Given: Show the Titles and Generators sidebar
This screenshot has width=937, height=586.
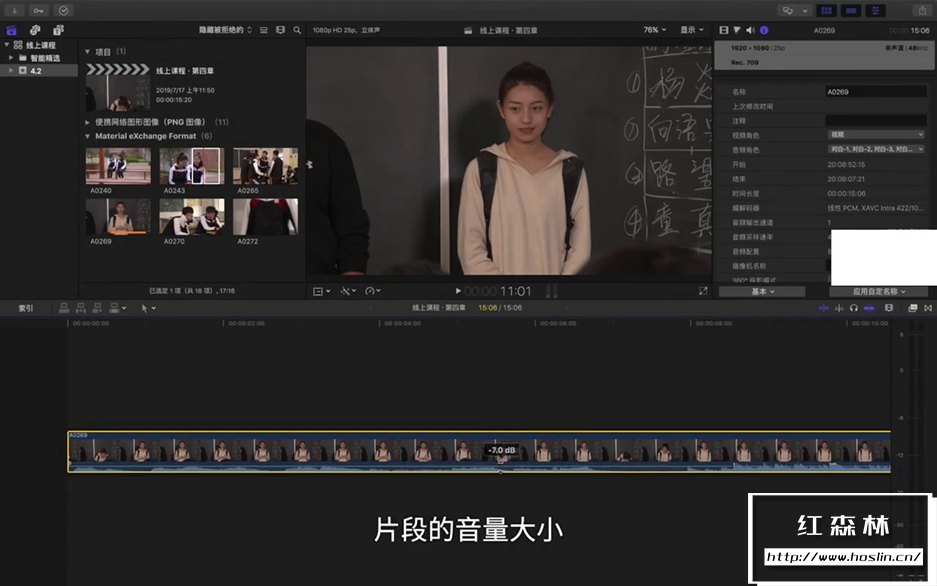Looking at the screenshot, I should 58,30.
